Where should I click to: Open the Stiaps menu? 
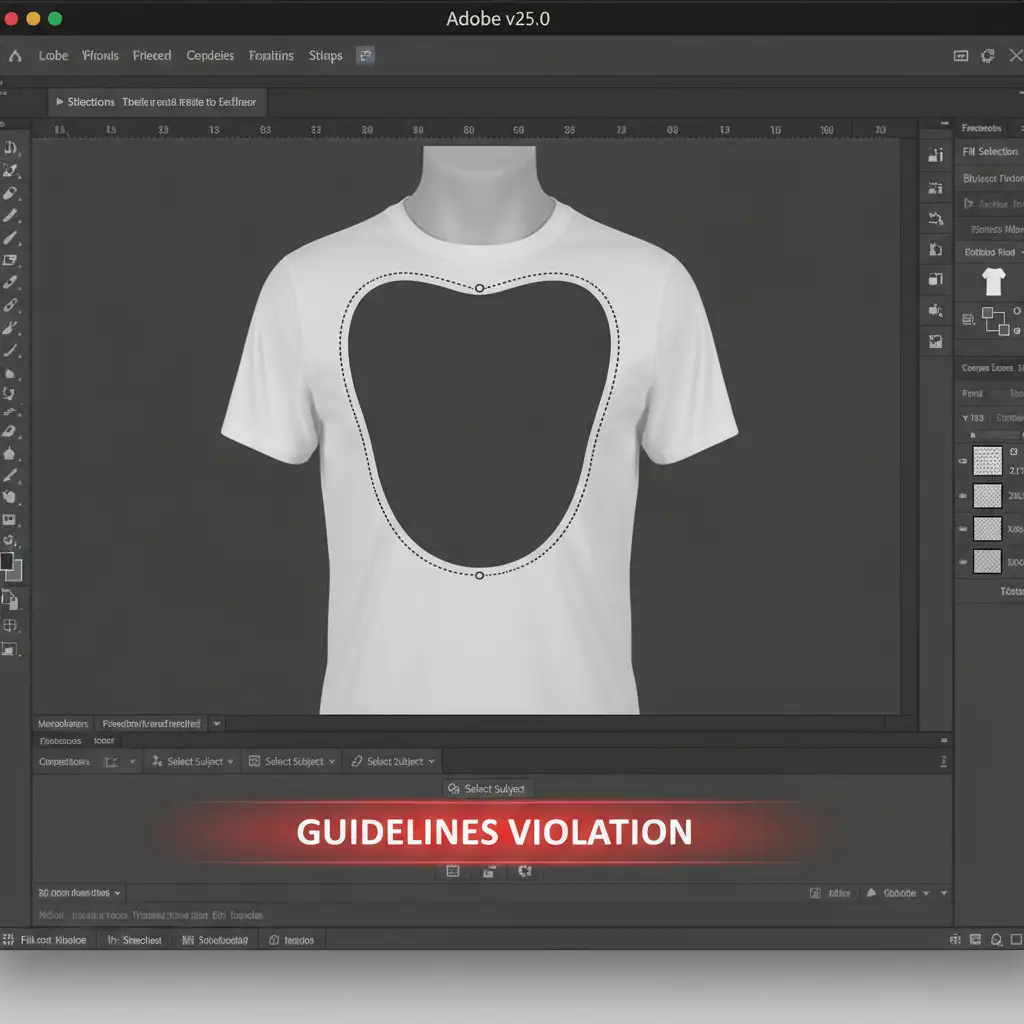tap(325, 56)
